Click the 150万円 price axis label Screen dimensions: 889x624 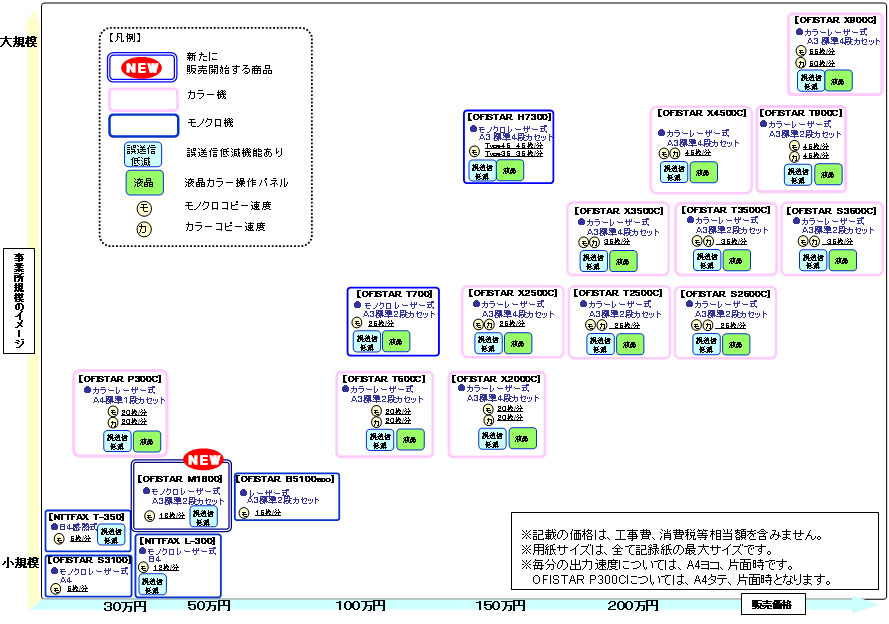500,606
